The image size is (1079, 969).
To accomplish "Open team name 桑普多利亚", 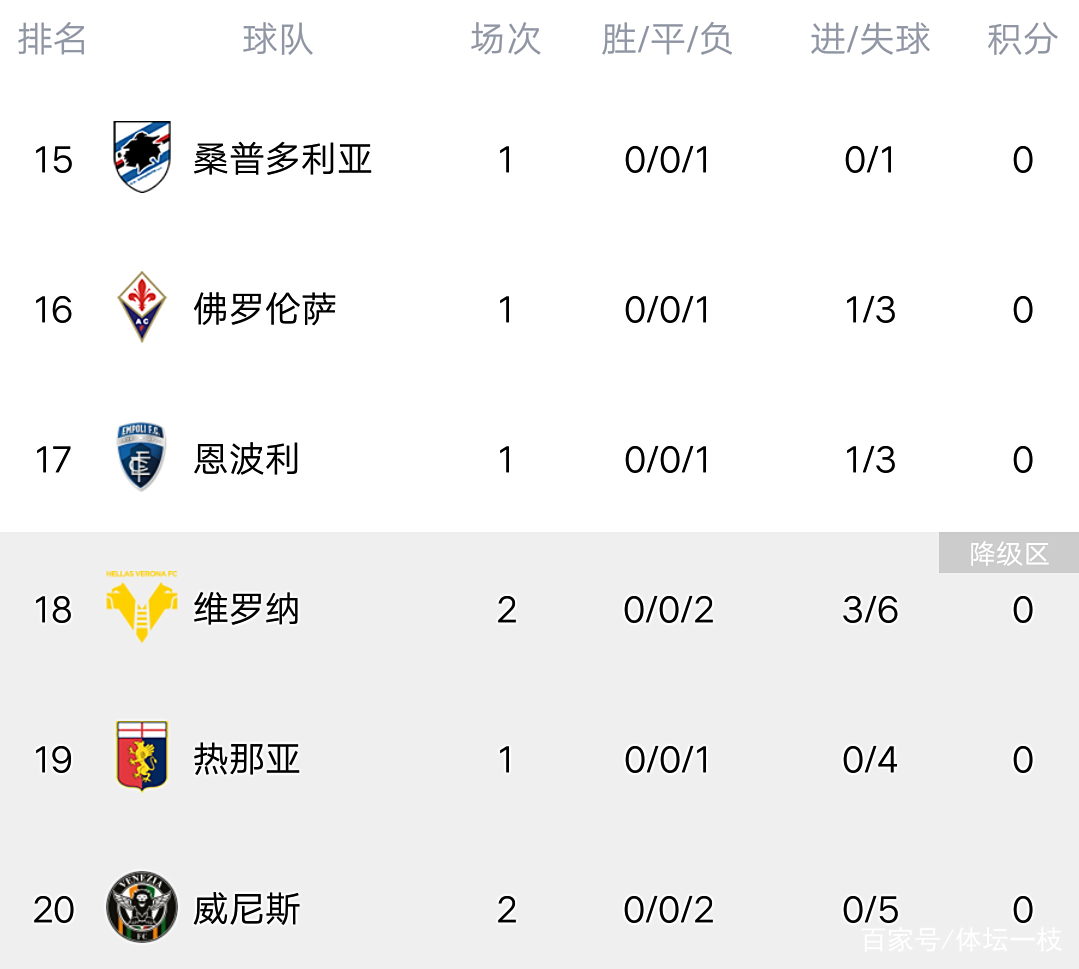I will pos(282,159).
